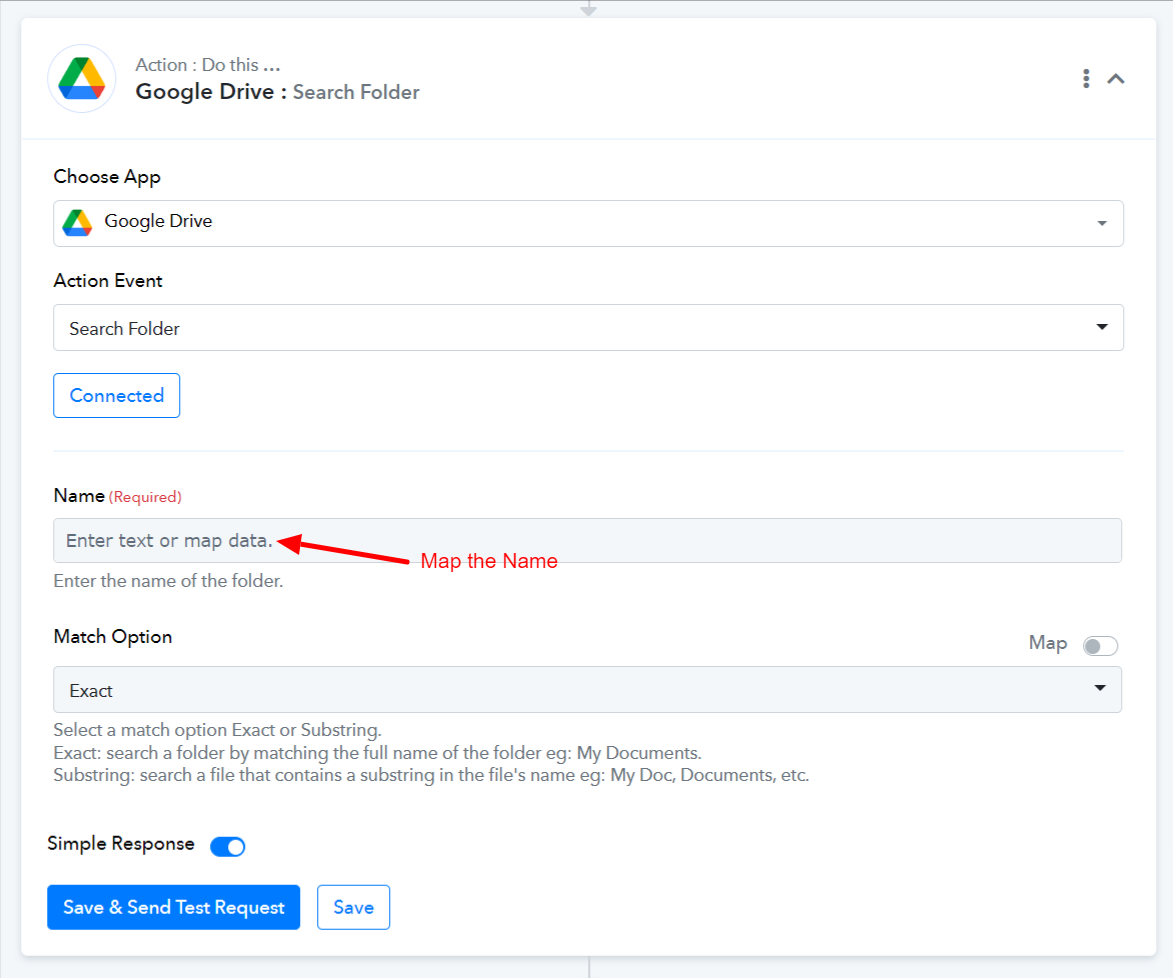
Task: Click the 'Enter the name of the folder.' hint
Action: [168, 581]
